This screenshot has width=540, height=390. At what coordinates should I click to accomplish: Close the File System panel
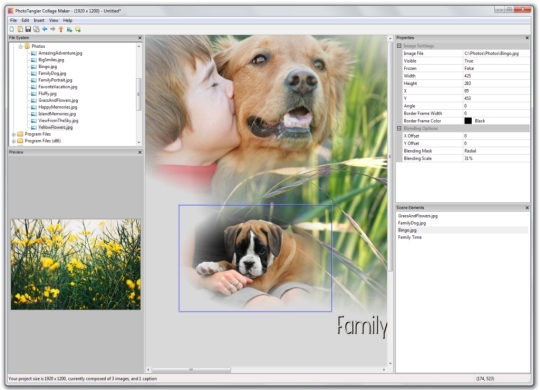pyautogui.click(x=140, y=38)
